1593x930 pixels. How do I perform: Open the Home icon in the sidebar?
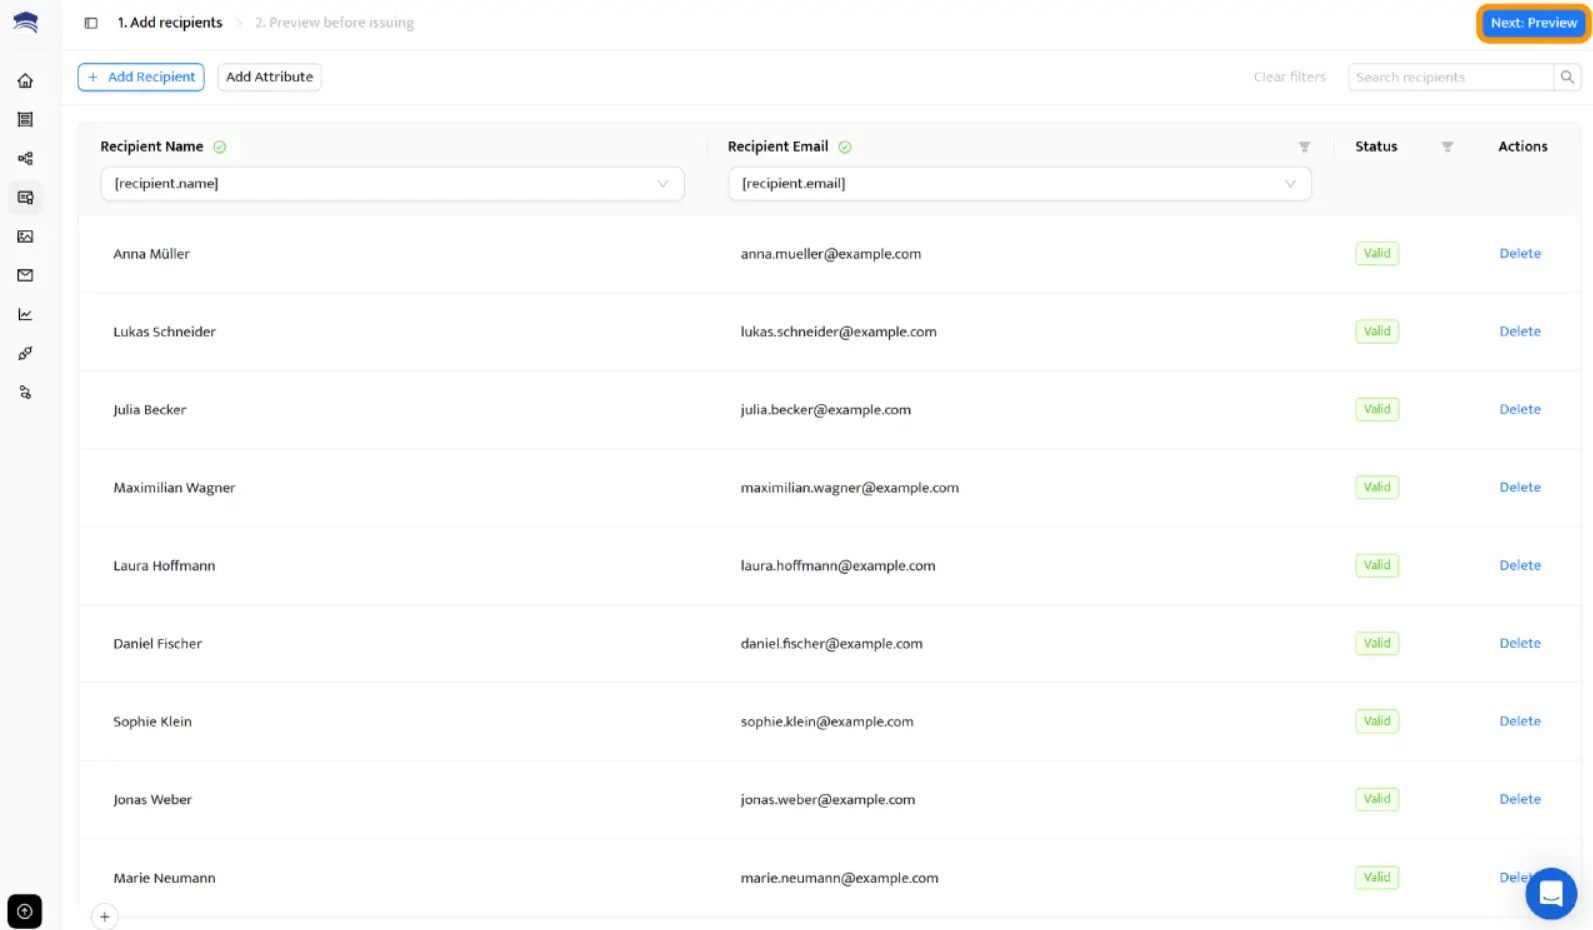(x=25, y=81)
